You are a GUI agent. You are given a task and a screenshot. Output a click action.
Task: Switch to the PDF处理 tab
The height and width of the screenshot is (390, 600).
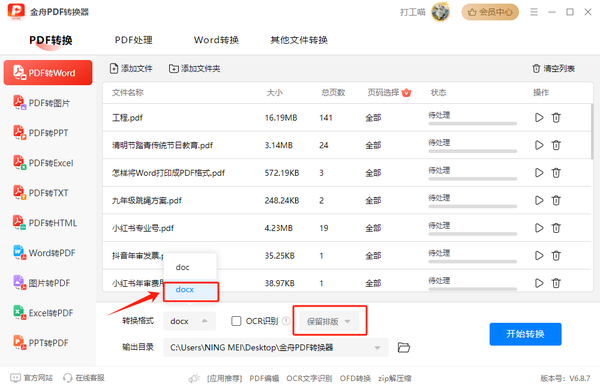(x=134, y=40)
